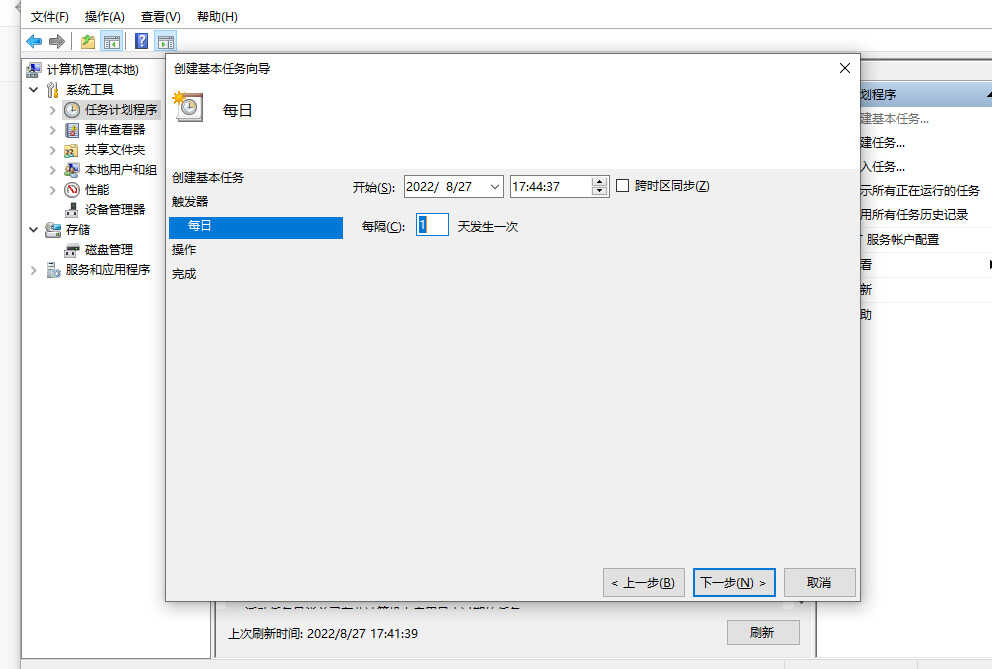This screenshot has width=992, height=669.
Task: Click the 磁盘管理 disk icon
Action: (x=72, y=250)
